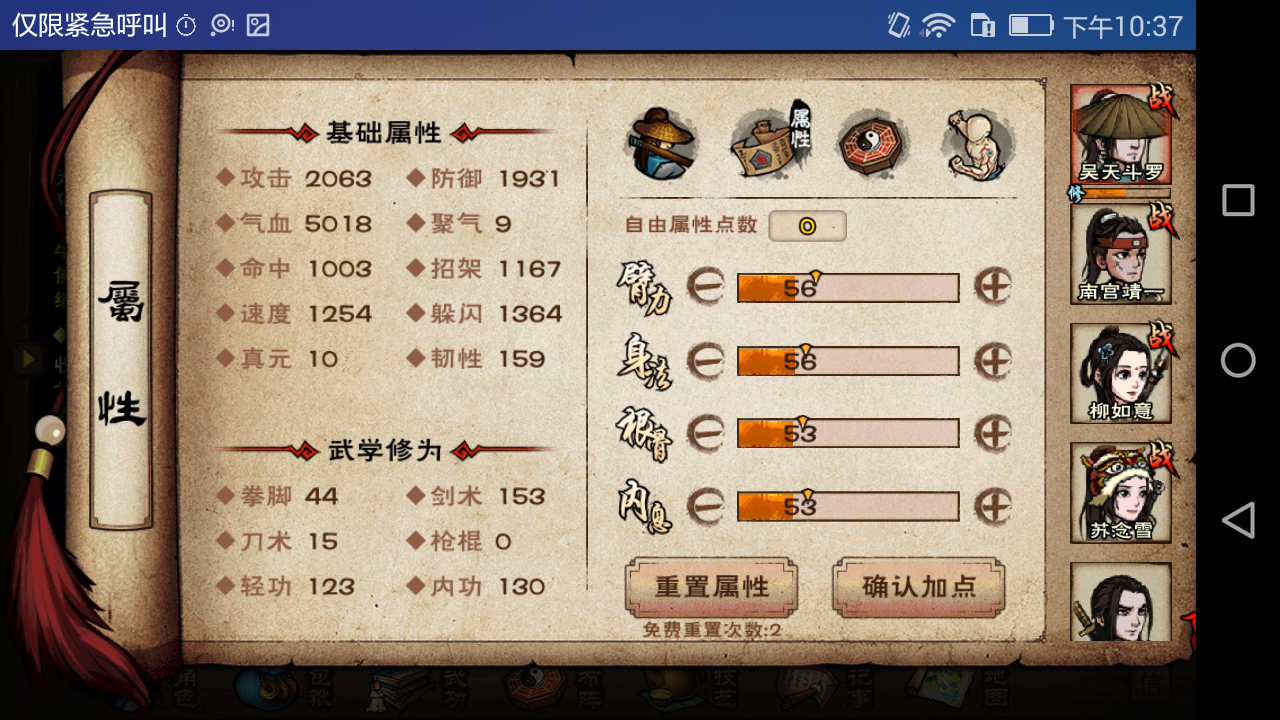
Task: Open the meridian body figure icon
Action: coord(979,143)
